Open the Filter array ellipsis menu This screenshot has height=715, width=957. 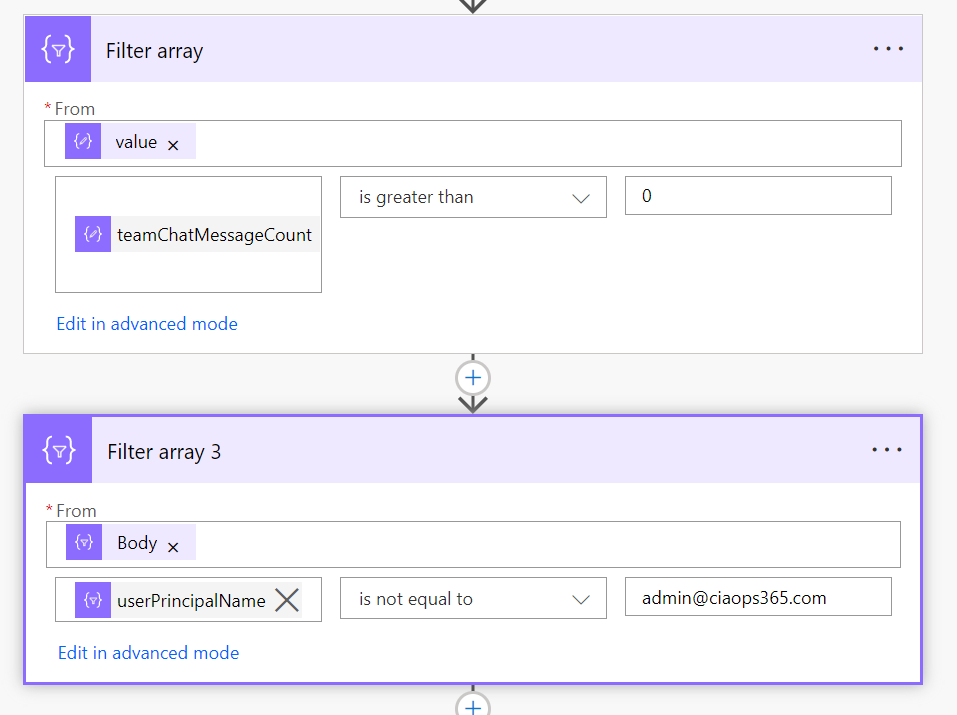pos(888,49)
